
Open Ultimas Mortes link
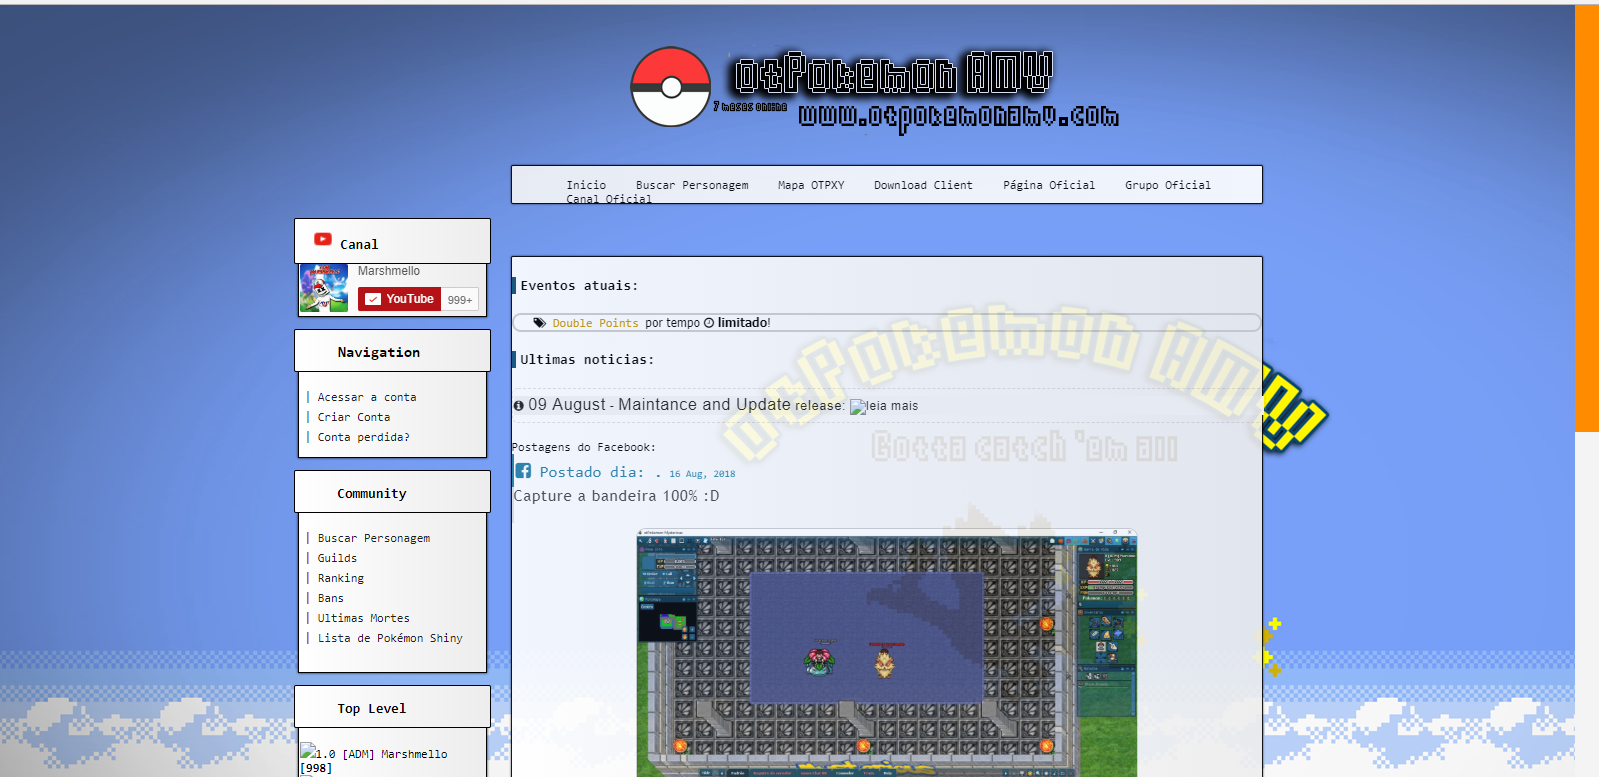click(364, 618)
